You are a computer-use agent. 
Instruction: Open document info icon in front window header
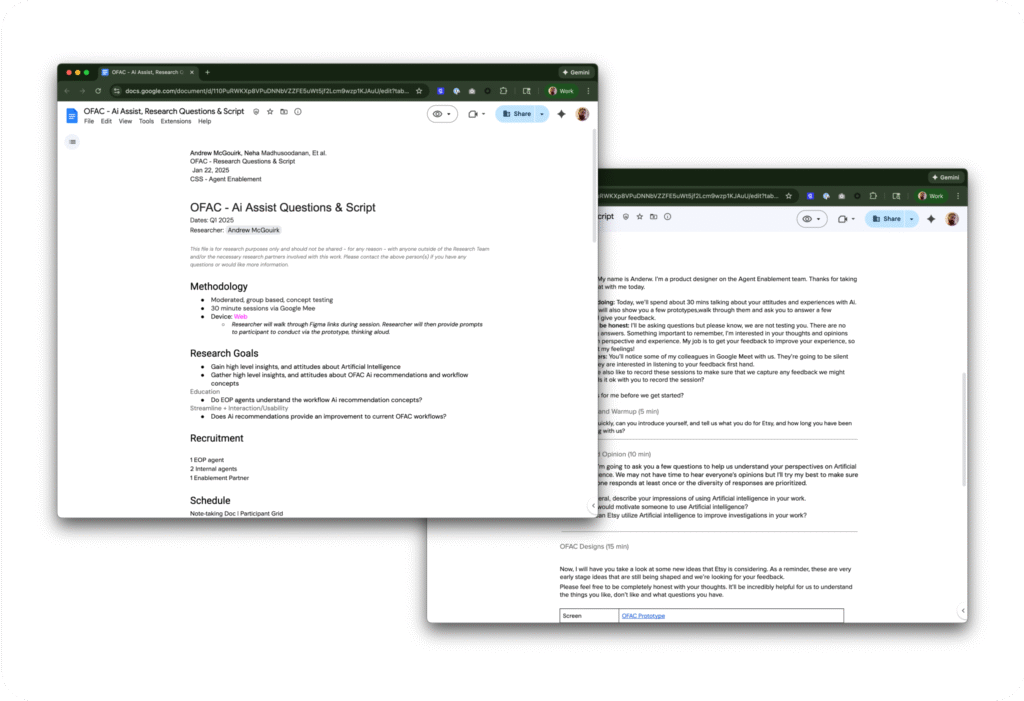(298, 111)
